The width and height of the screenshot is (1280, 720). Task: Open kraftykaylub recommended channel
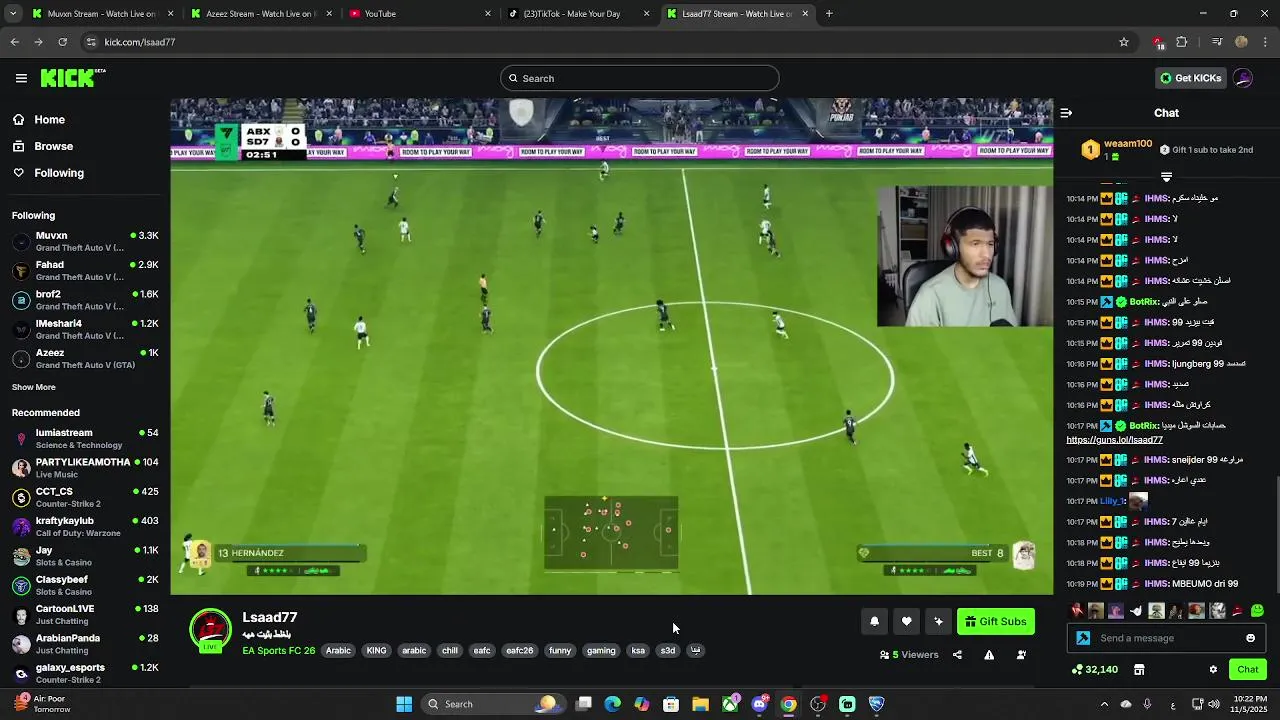[x=85, y=526]
